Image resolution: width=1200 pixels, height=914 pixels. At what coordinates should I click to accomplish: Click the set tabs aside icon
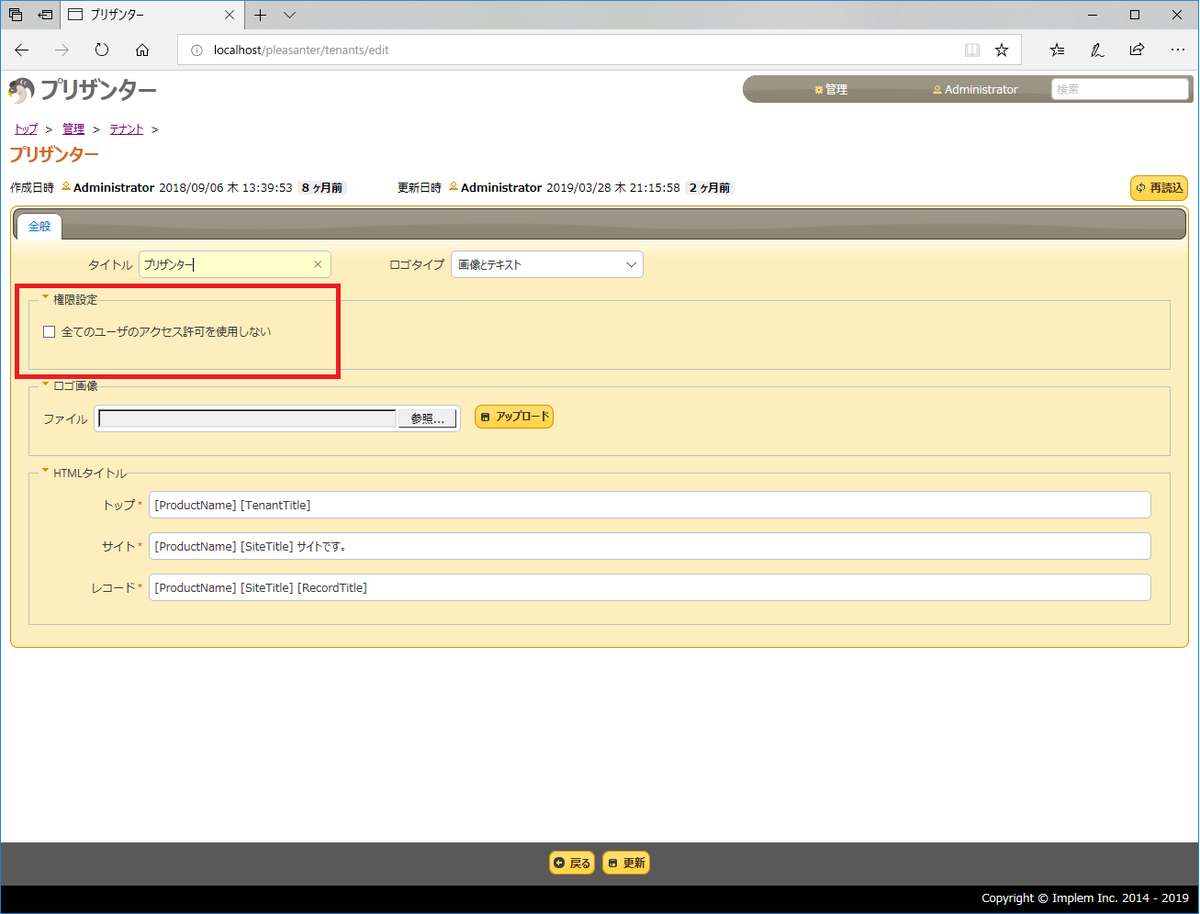pos(45,15)
